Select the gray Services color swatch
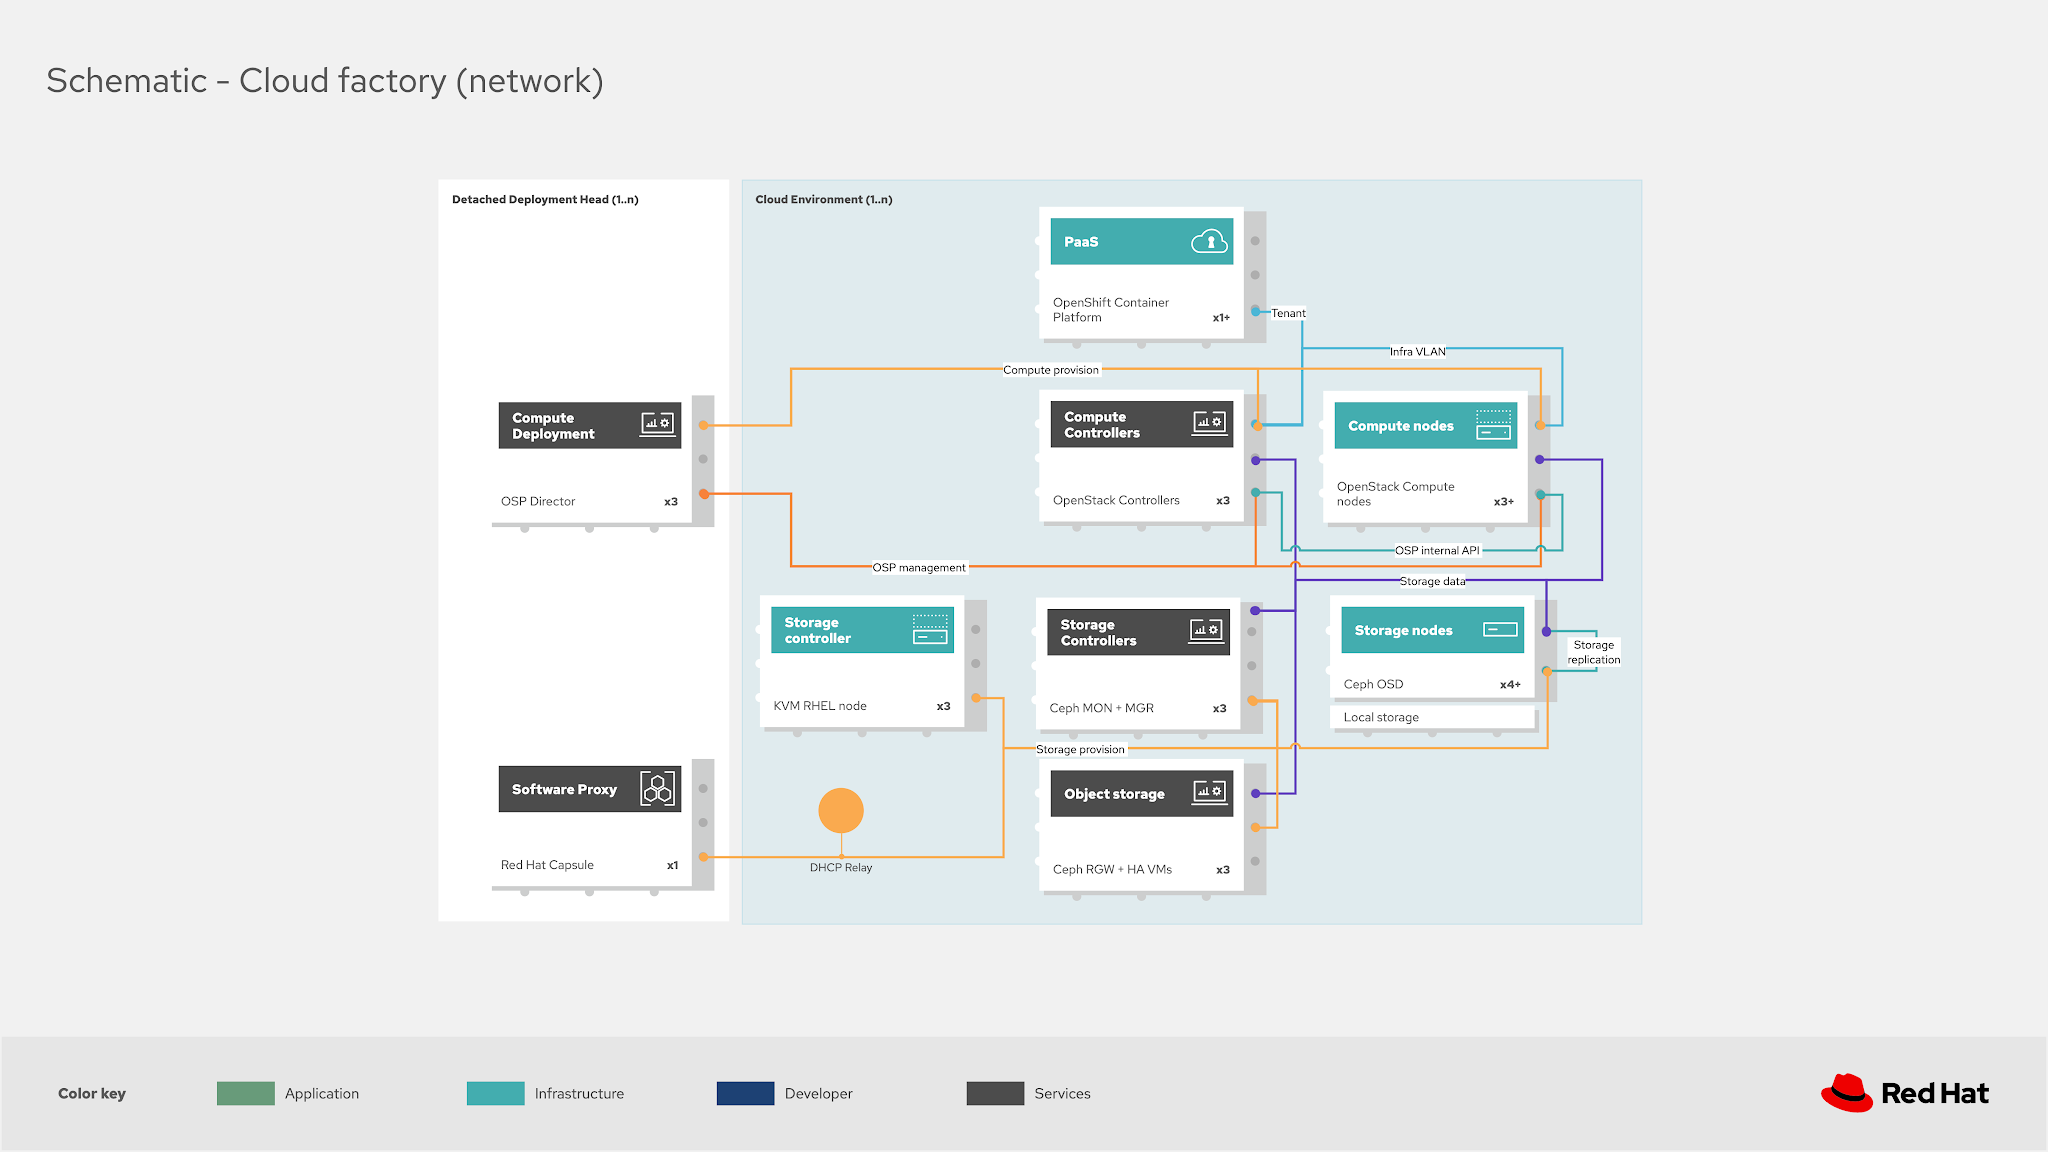This screenshot has height=1152, width=2048. 995,1093
